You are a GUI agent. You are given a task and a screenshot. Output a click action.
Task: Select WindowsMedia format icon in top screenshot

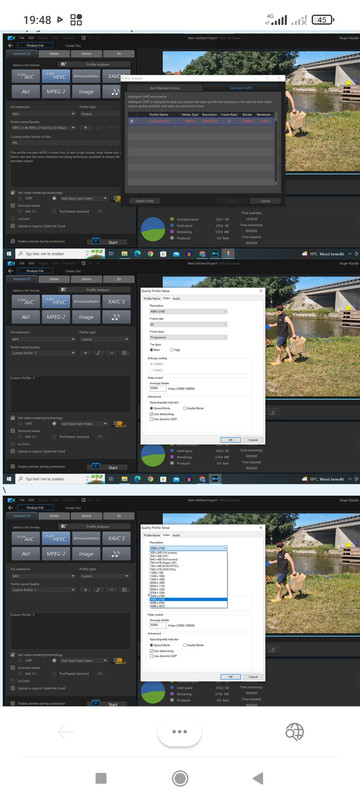click(x=86, y=76)
